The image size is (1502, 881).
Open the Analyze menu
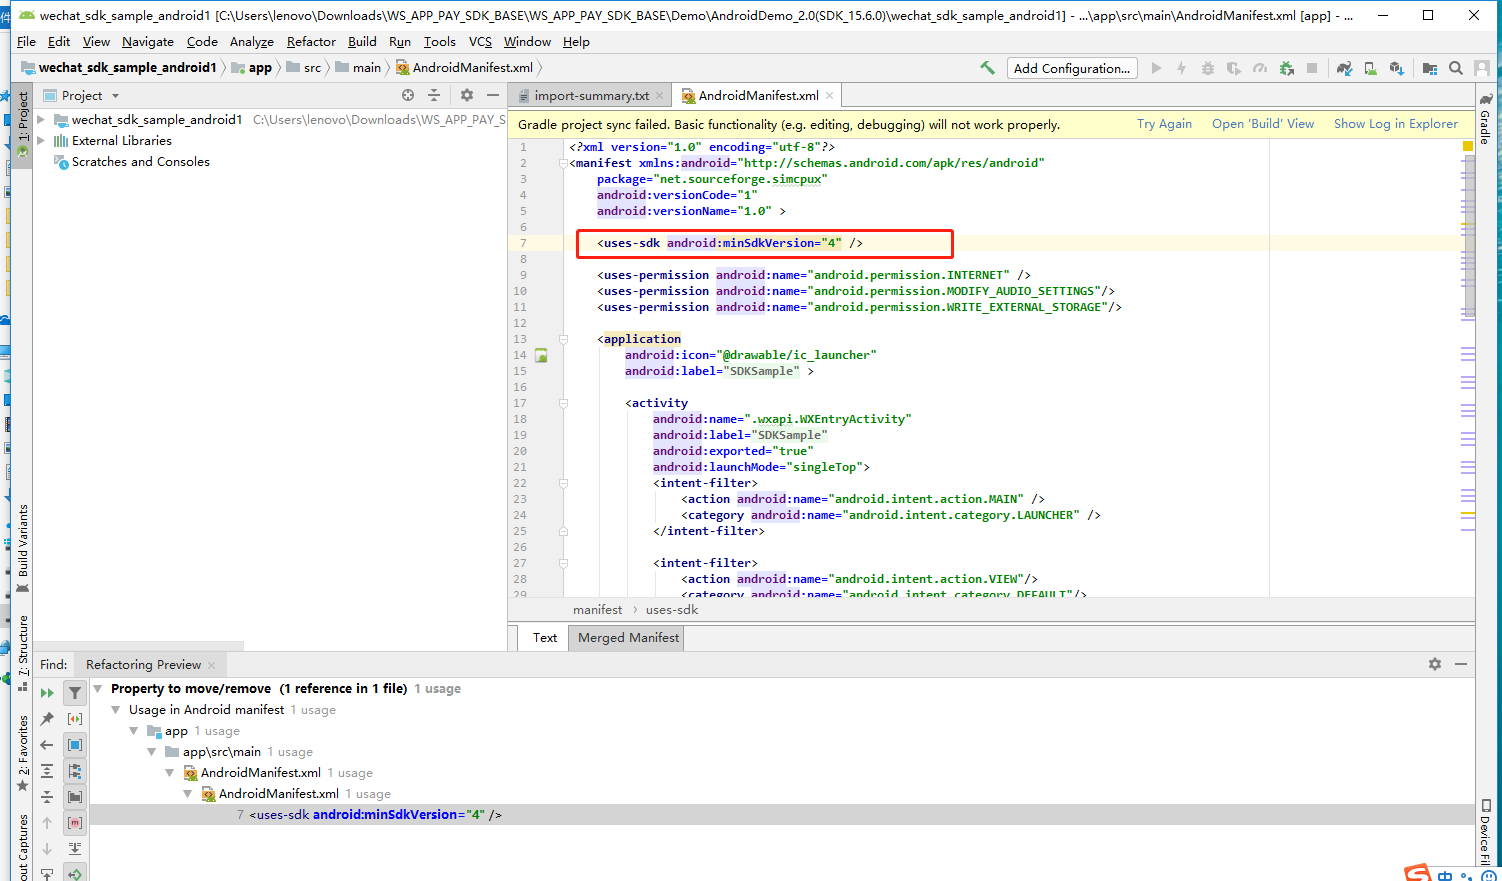pyautogui.click(x=251, y=41)
